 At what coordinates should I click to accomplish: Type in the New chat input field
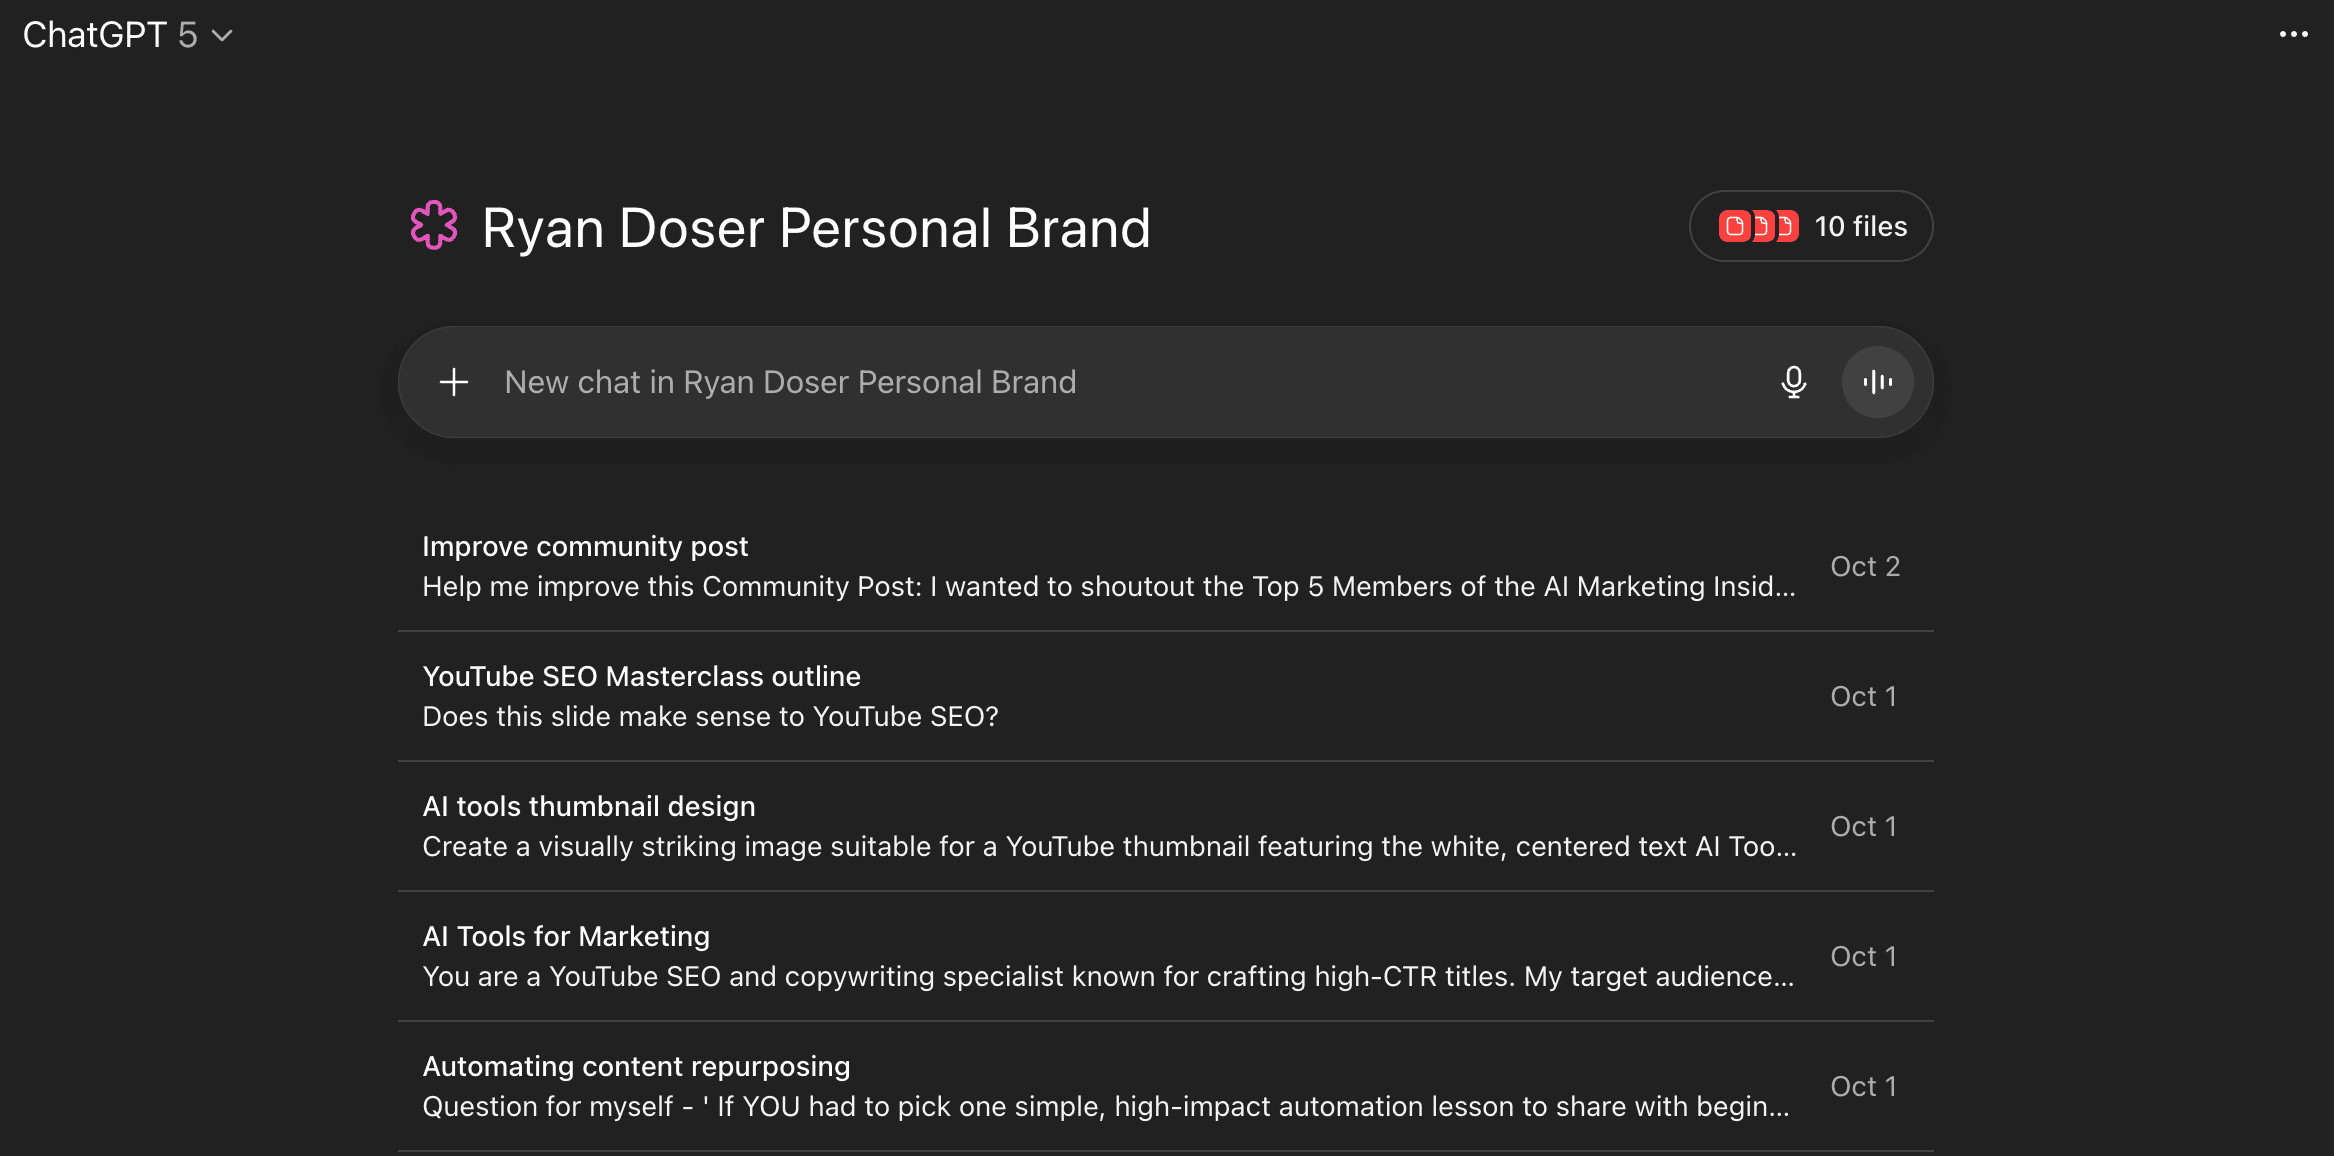point(1100,382)
